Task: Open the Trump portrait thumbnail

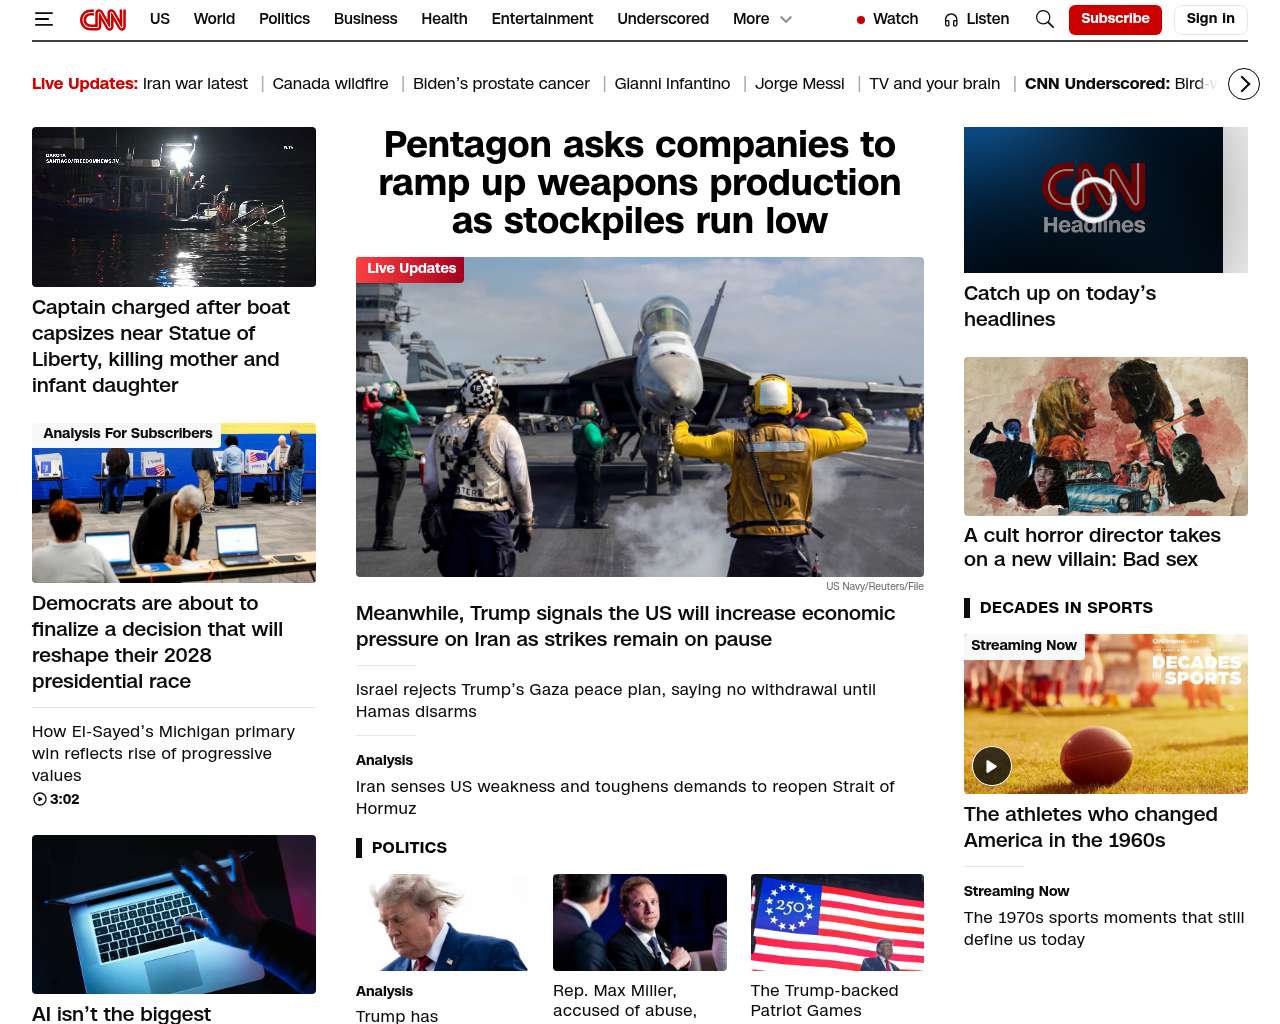Action: pyautogui.click(x=442, y=922)
